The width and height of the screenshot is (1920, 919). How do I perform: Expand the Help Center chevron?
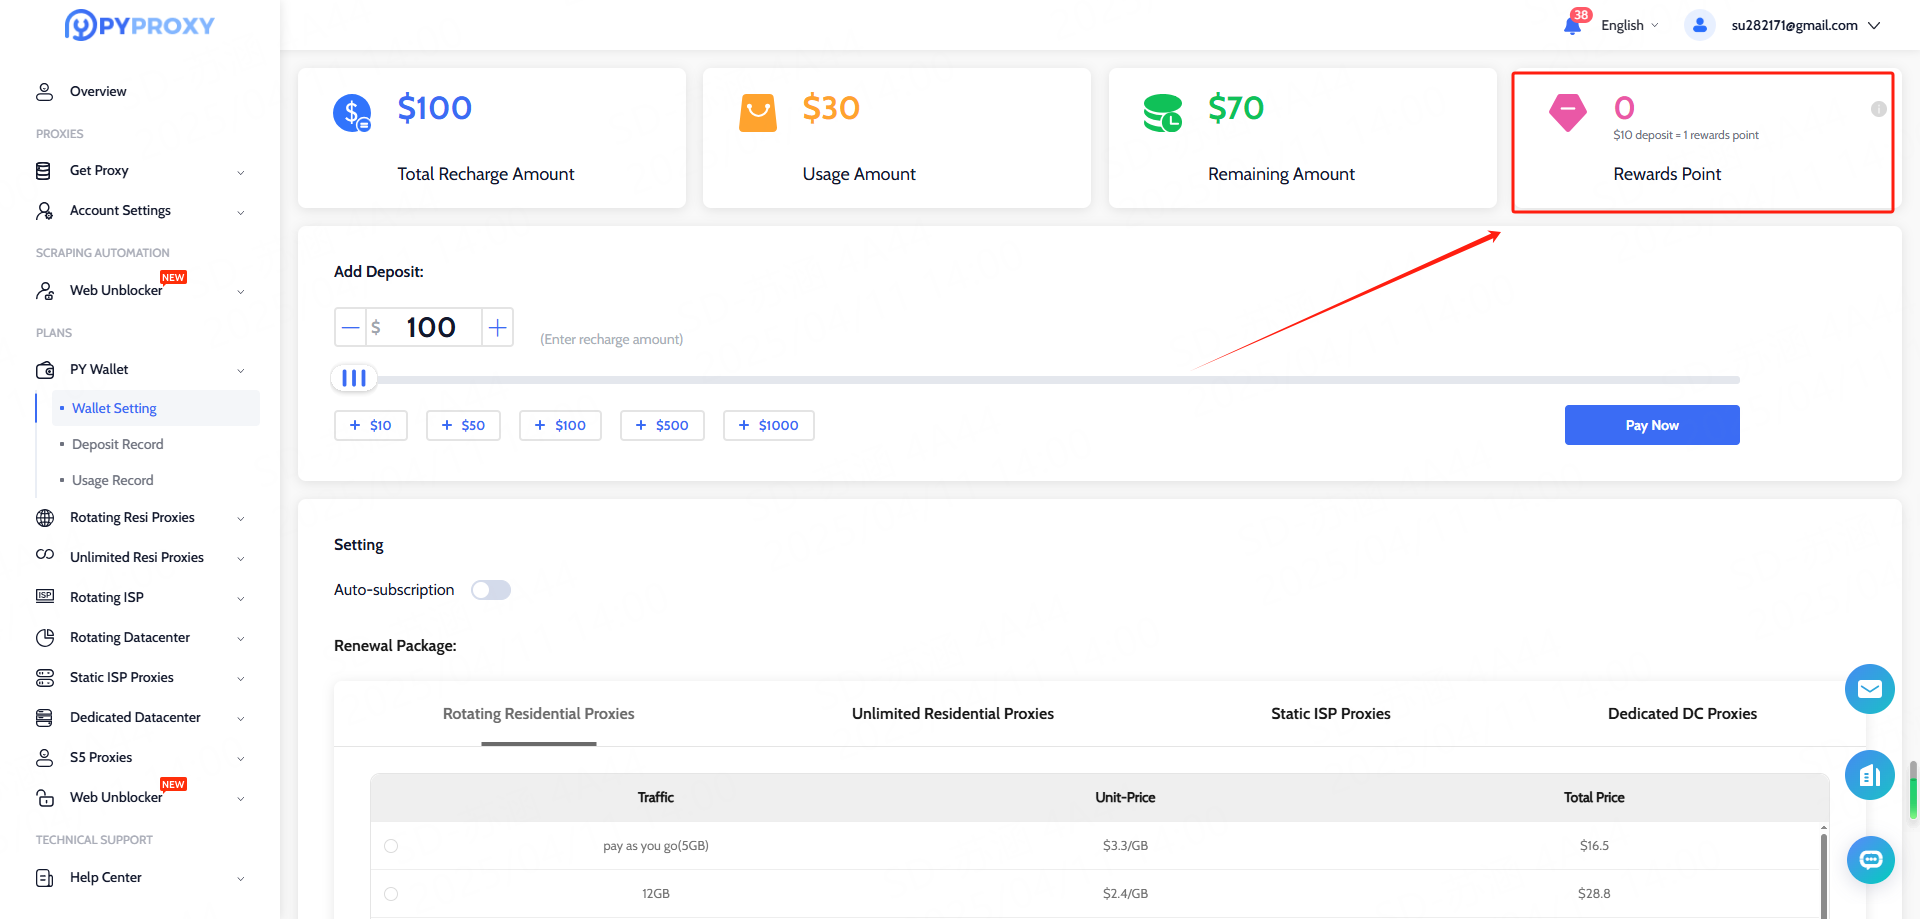click(241, 879)
